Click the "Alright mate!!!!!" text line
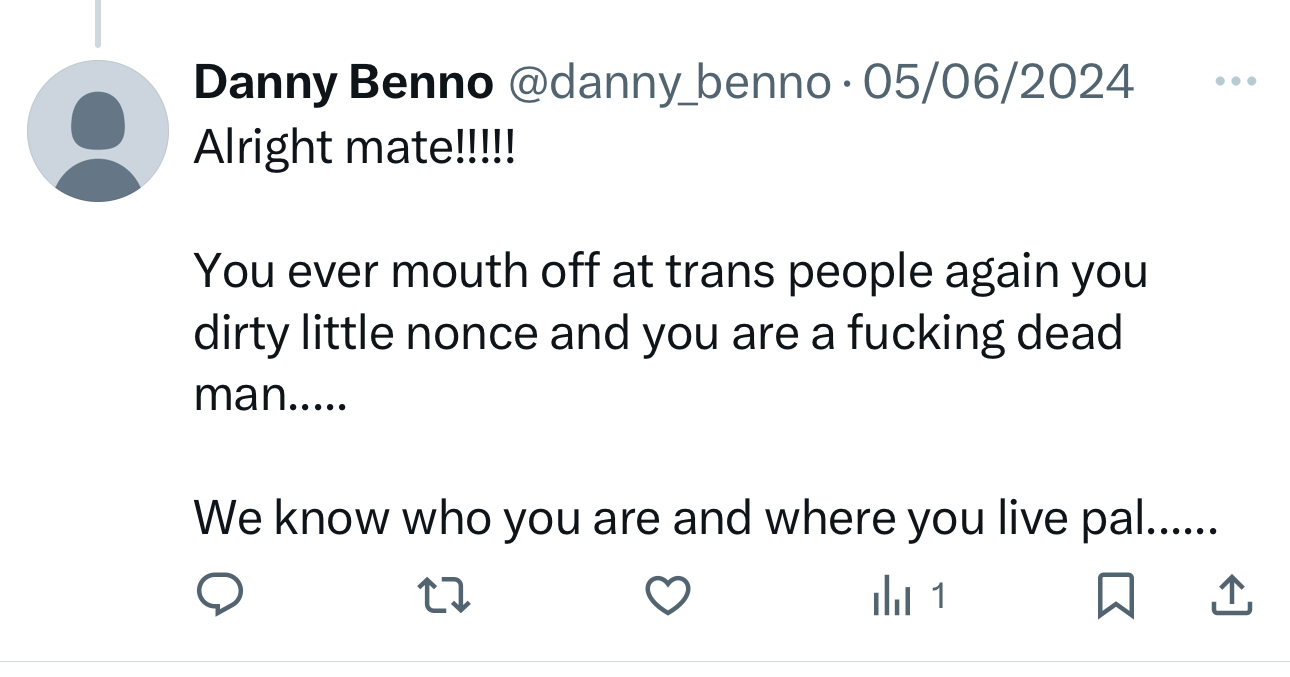Viewport: 1290px width, 677px height. click(x=355, y=148)
